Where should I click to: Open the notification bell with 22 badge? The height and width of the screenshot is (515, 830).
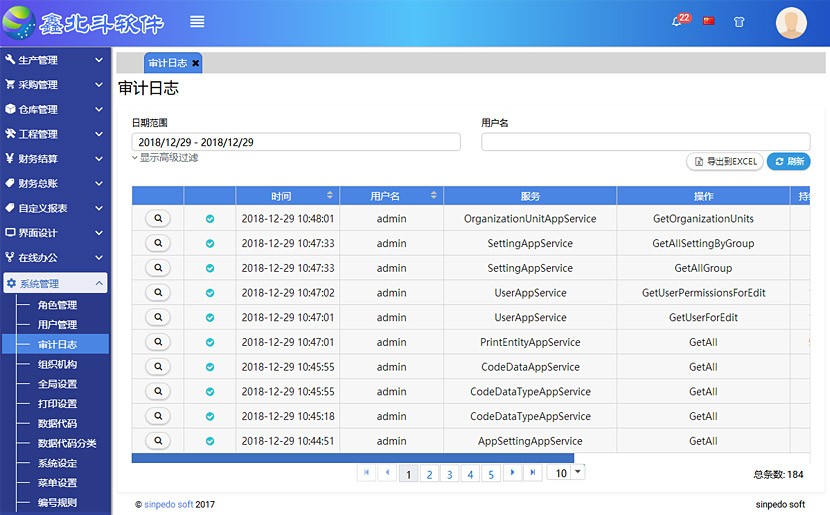click(678, 21)
